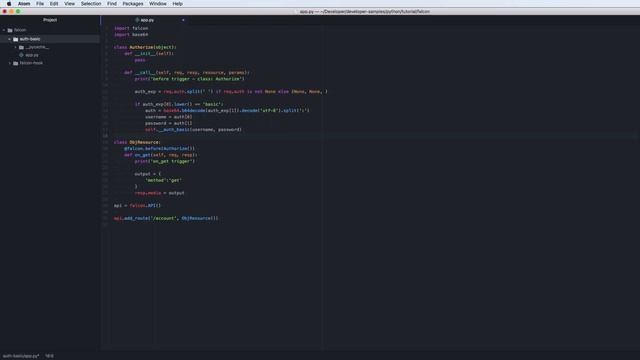This screenshot has height=360, width=640.
Task: Click the 'import falcon' code line
Action: click(x=131, y=28)
